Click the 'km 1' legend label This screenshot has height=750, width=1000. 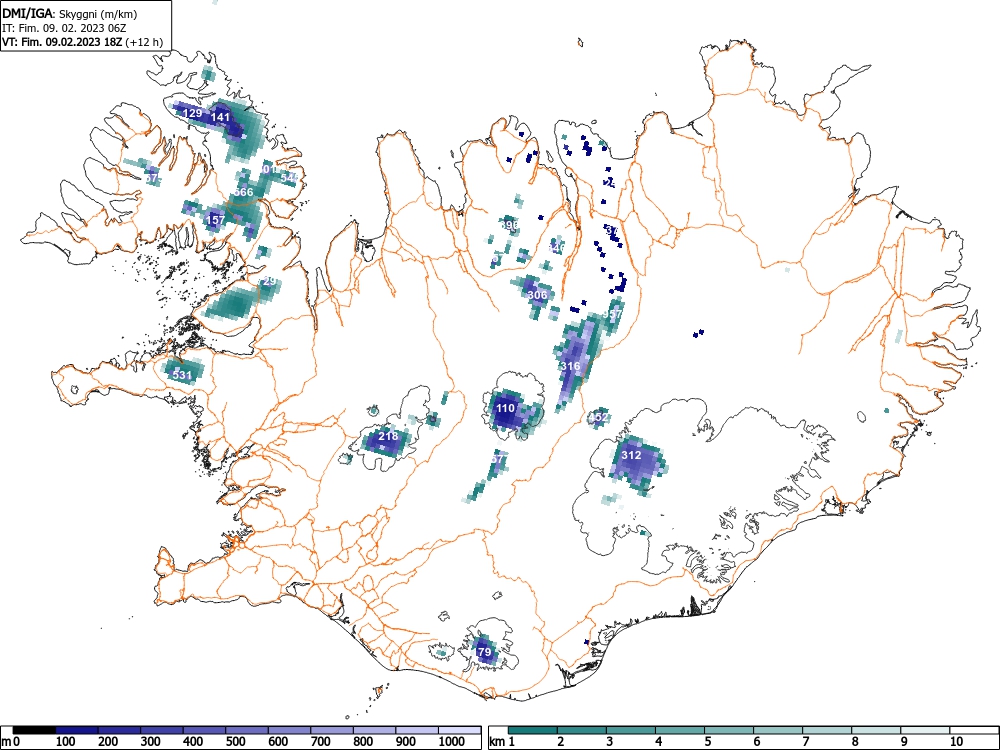coord(502,742)
